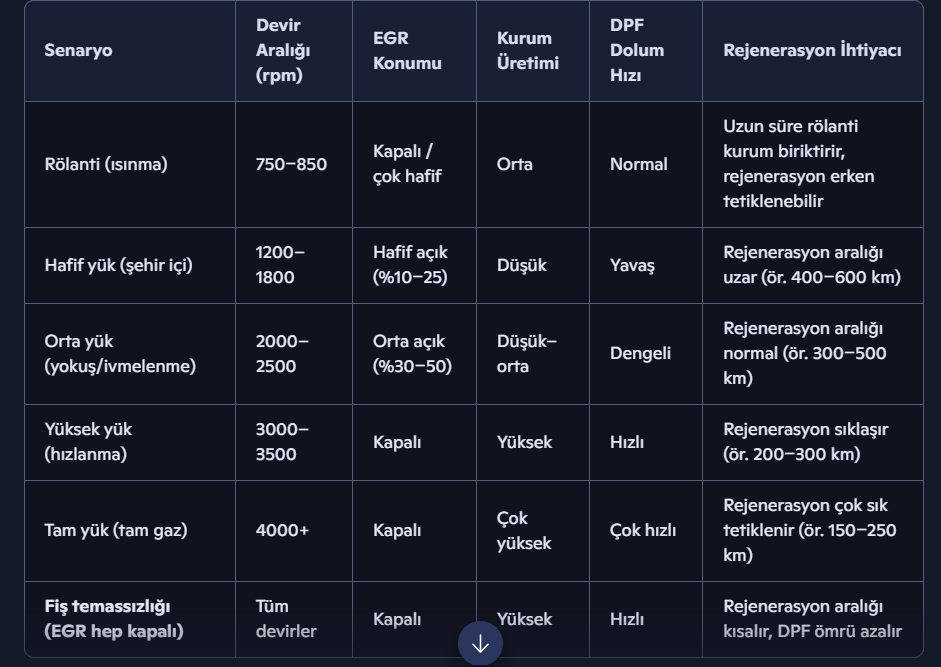
Task: Click the Orta açık (%30–50) cell
Action: click(412, 353)
